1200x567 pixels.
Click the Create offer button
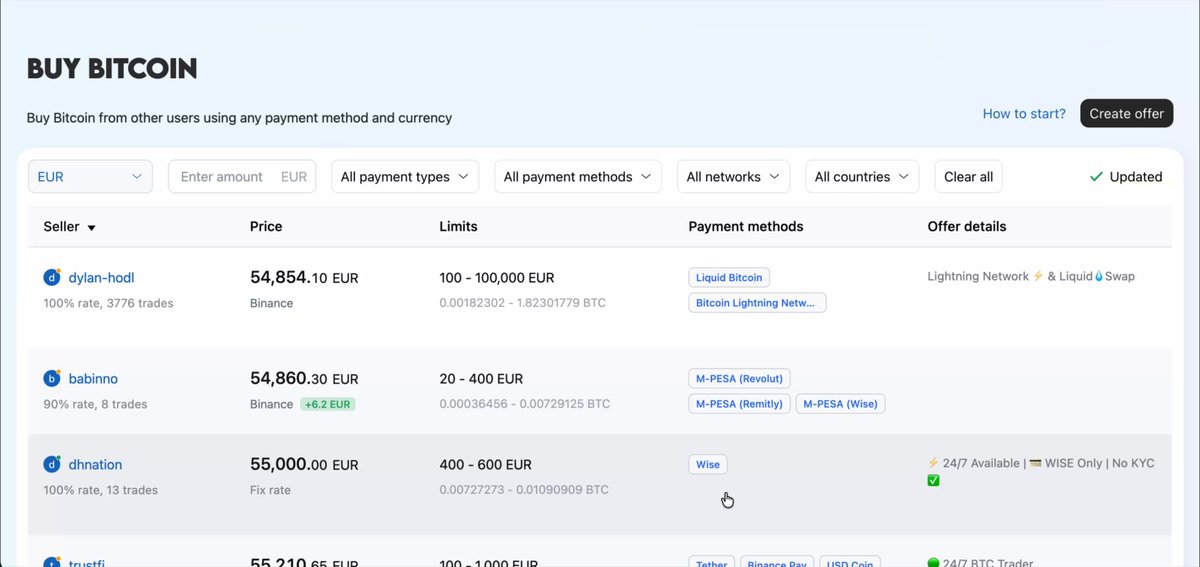(x=1126, y=113)
